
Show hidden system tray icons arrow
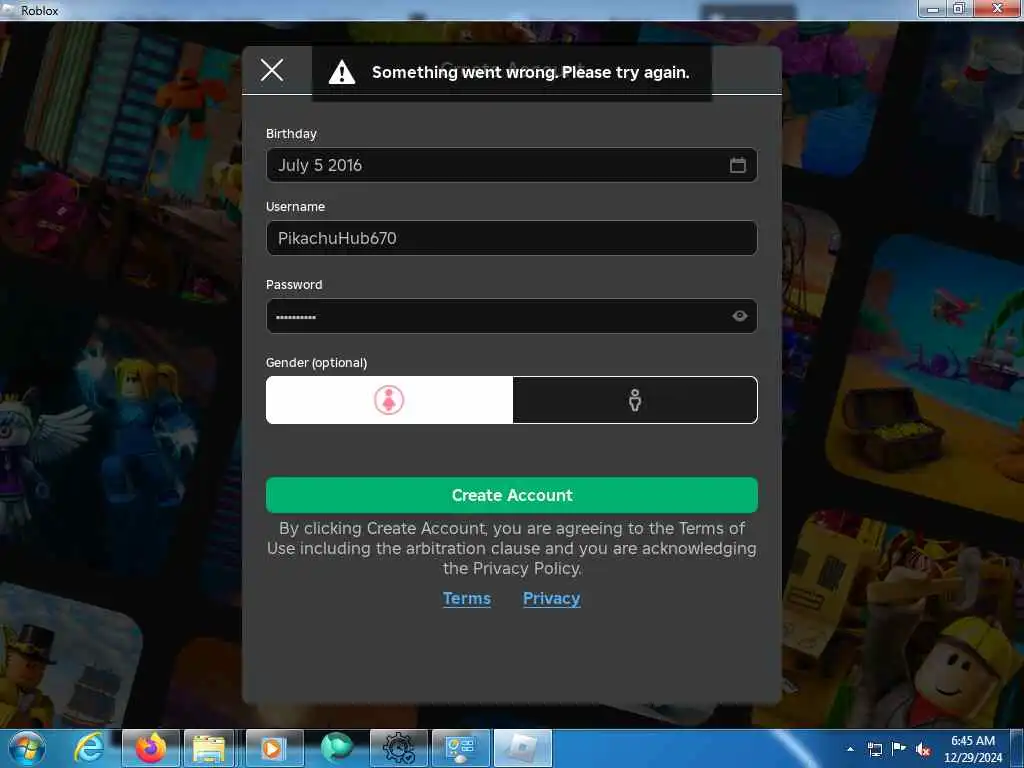point(850,749)
